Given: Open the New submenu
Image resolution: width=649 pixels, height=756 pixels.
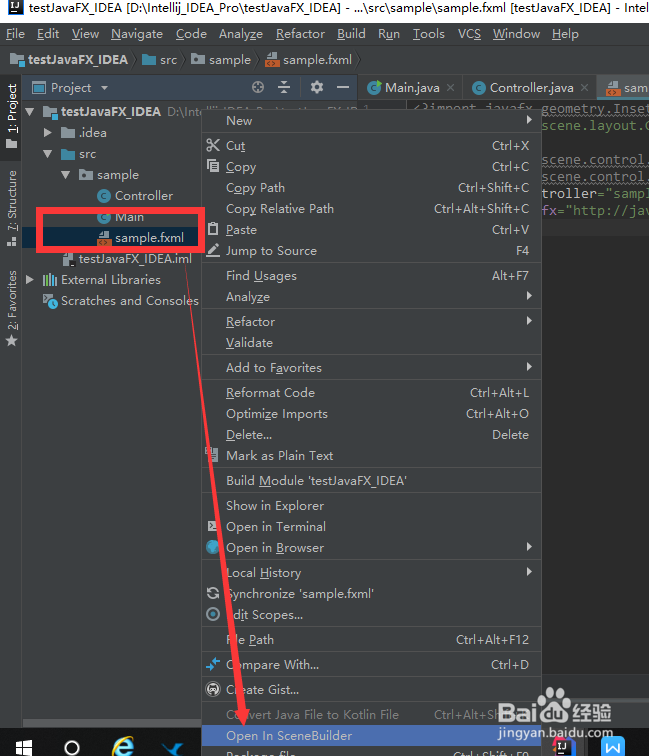Looking at the screenshot, I should [x=371, y=121].
